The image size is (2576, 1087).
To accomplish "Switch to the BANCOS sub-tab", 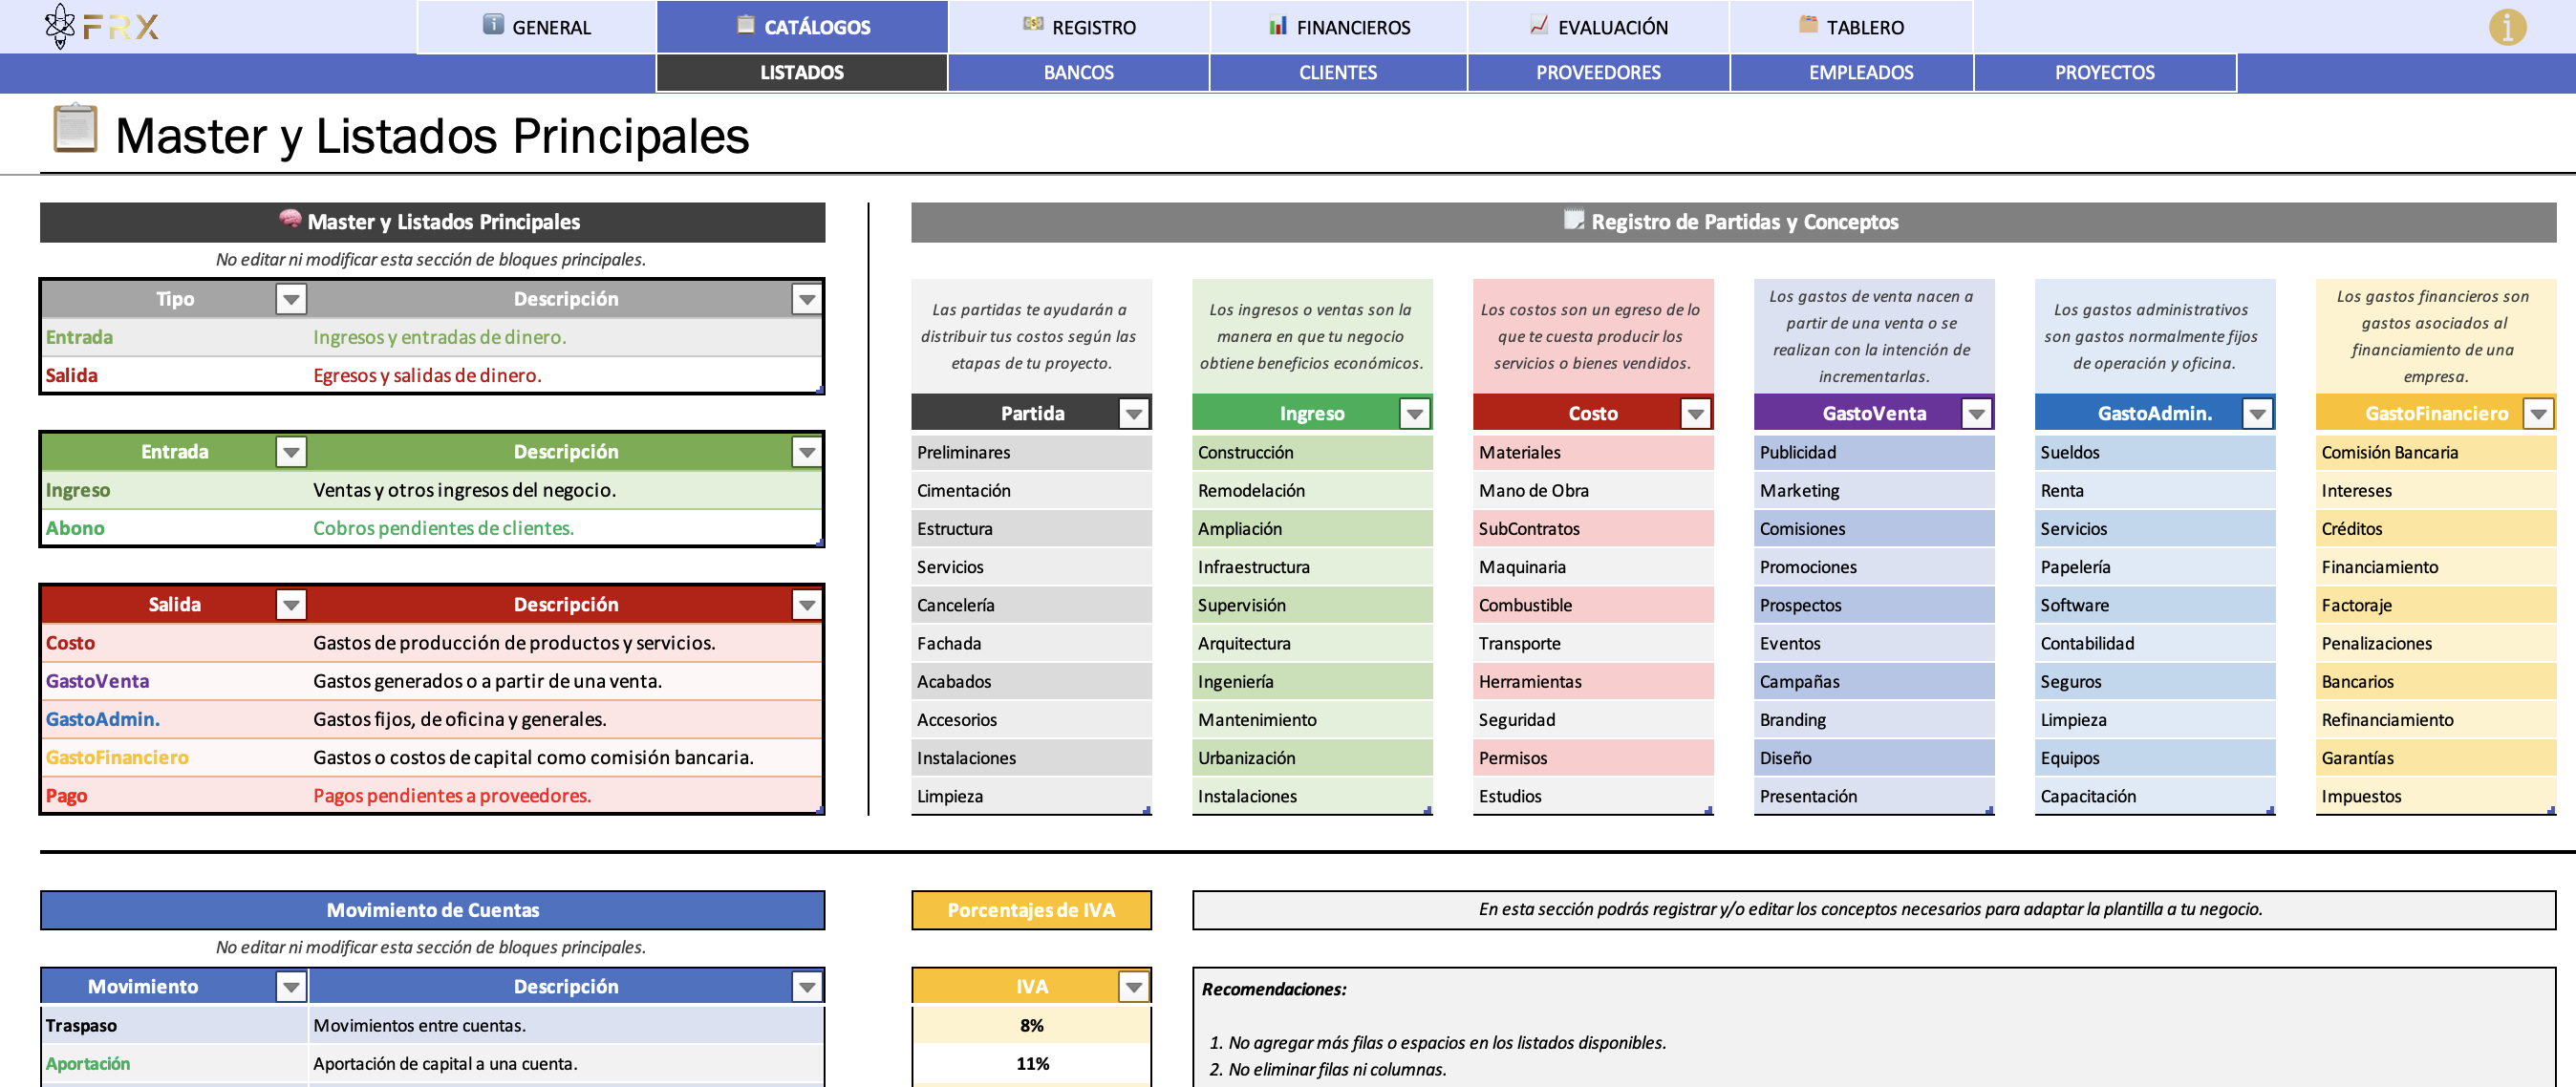I will (1078, 73).
